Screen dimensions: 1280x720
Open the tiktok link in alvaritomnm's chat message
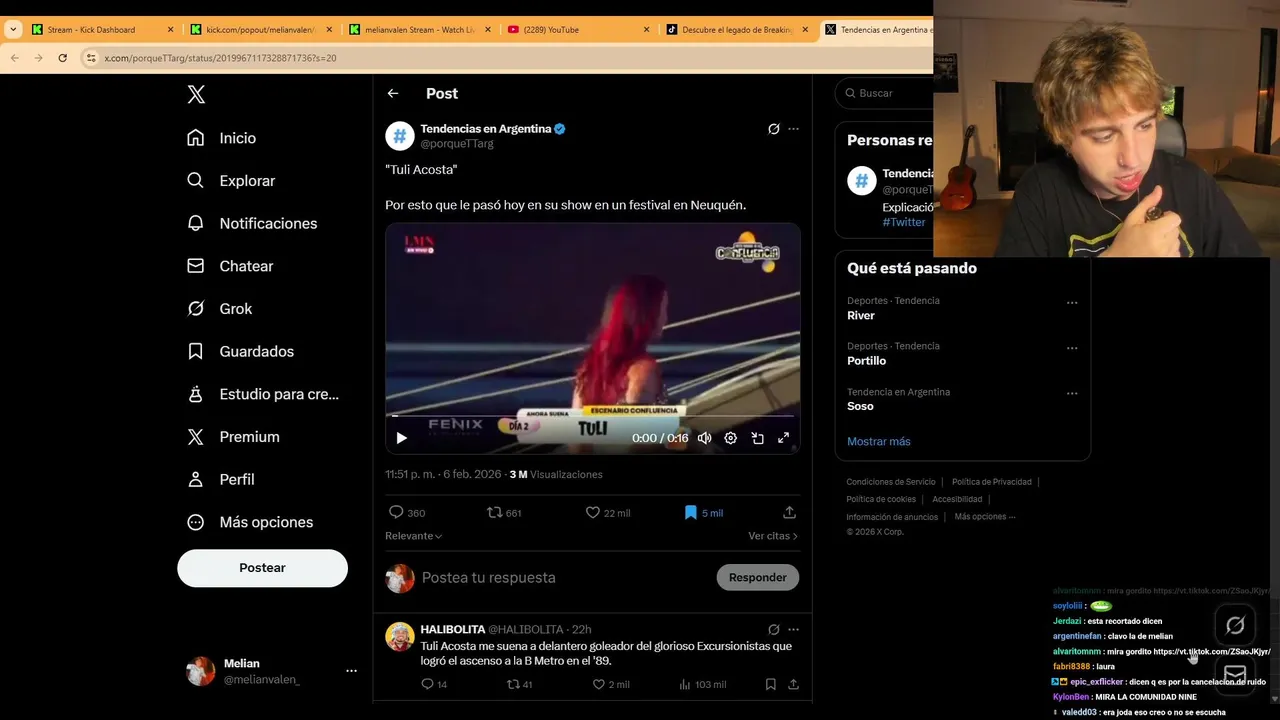point(1212,652)
